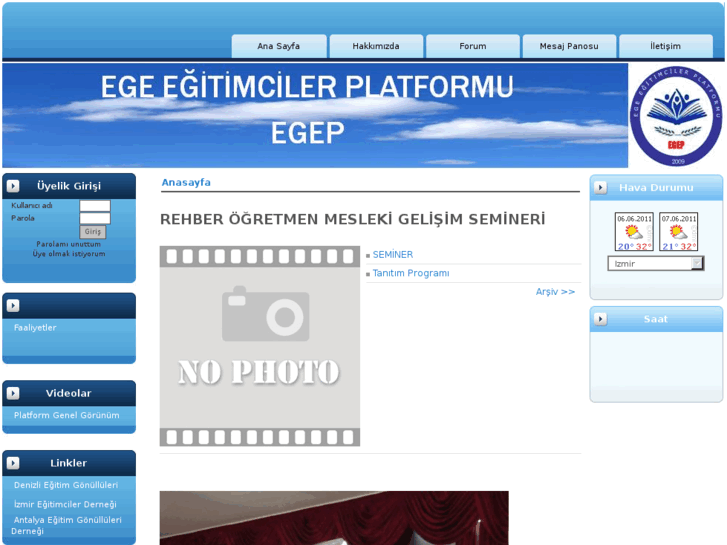Click the red curtain photo thumbnail
This screenshot has height=545, width=727.
click(334, 518)
